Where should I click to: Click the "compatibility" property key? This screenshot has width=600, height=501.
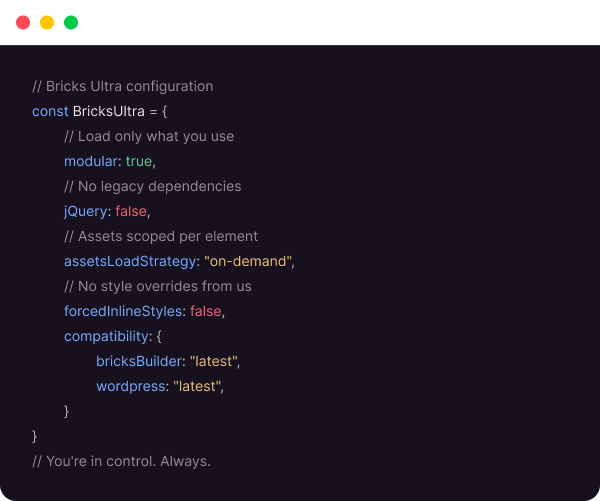pos(107,336)
